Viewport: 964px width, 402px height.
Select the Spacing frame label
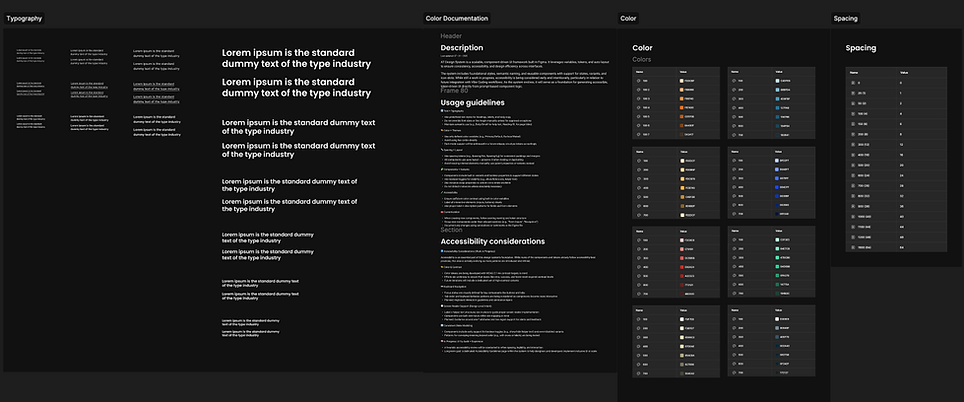(845, 18)
